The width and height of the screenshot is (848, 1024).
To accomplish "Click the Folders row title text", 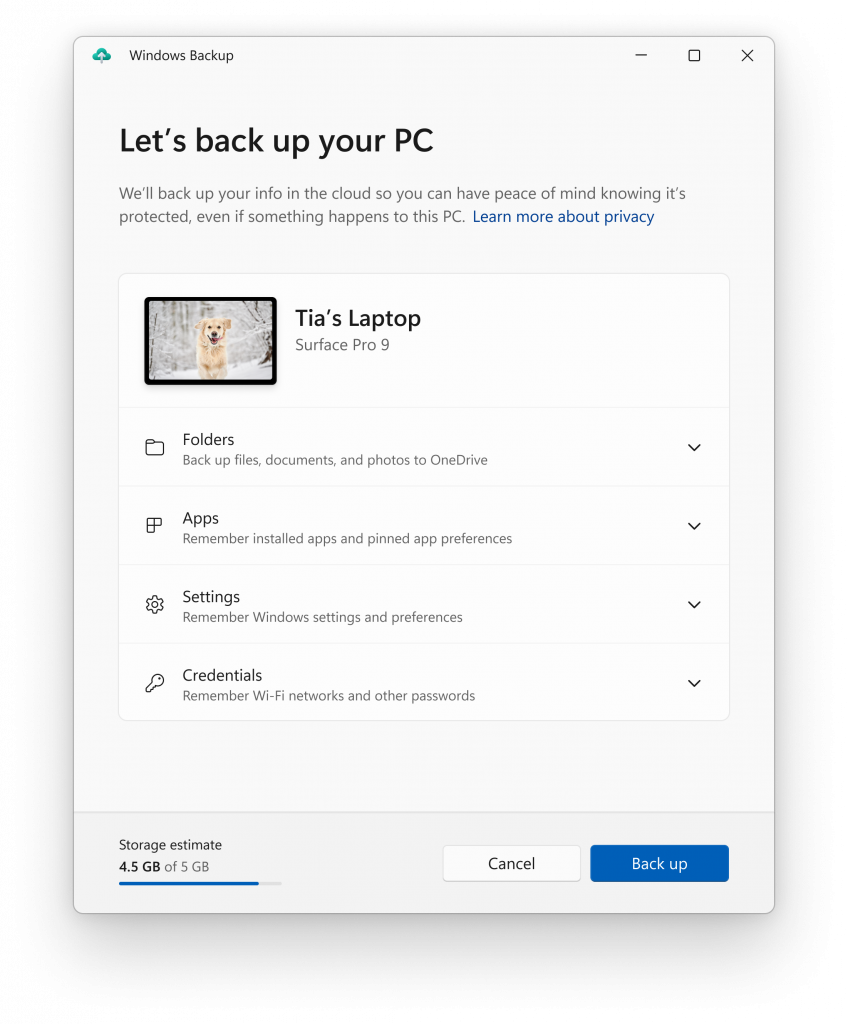I will click(208, 440).
